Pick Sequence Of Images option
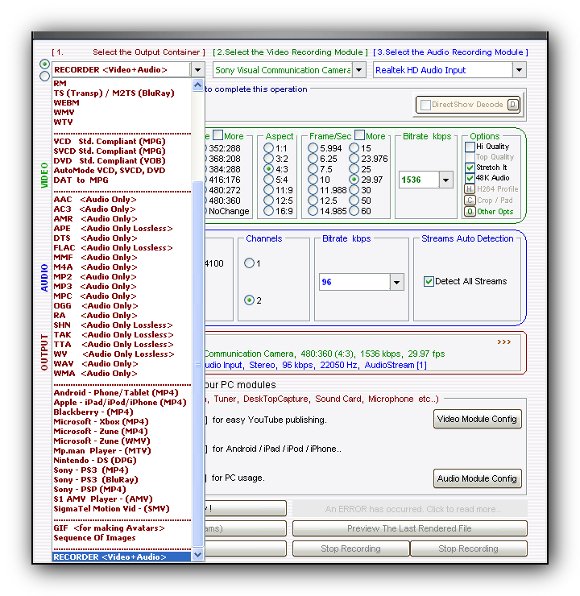 122,537
